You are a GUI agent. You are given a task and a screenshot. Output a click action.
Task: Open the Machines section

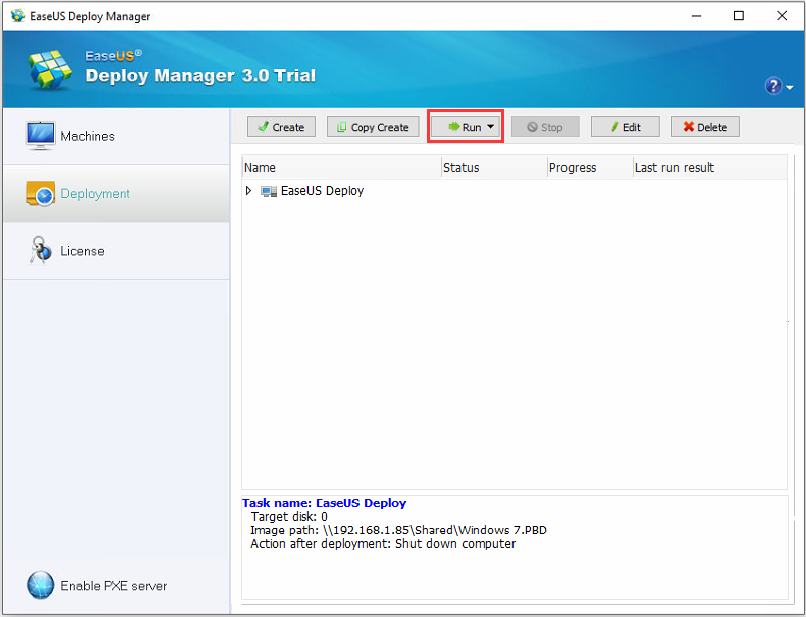(x=116, y=136)
